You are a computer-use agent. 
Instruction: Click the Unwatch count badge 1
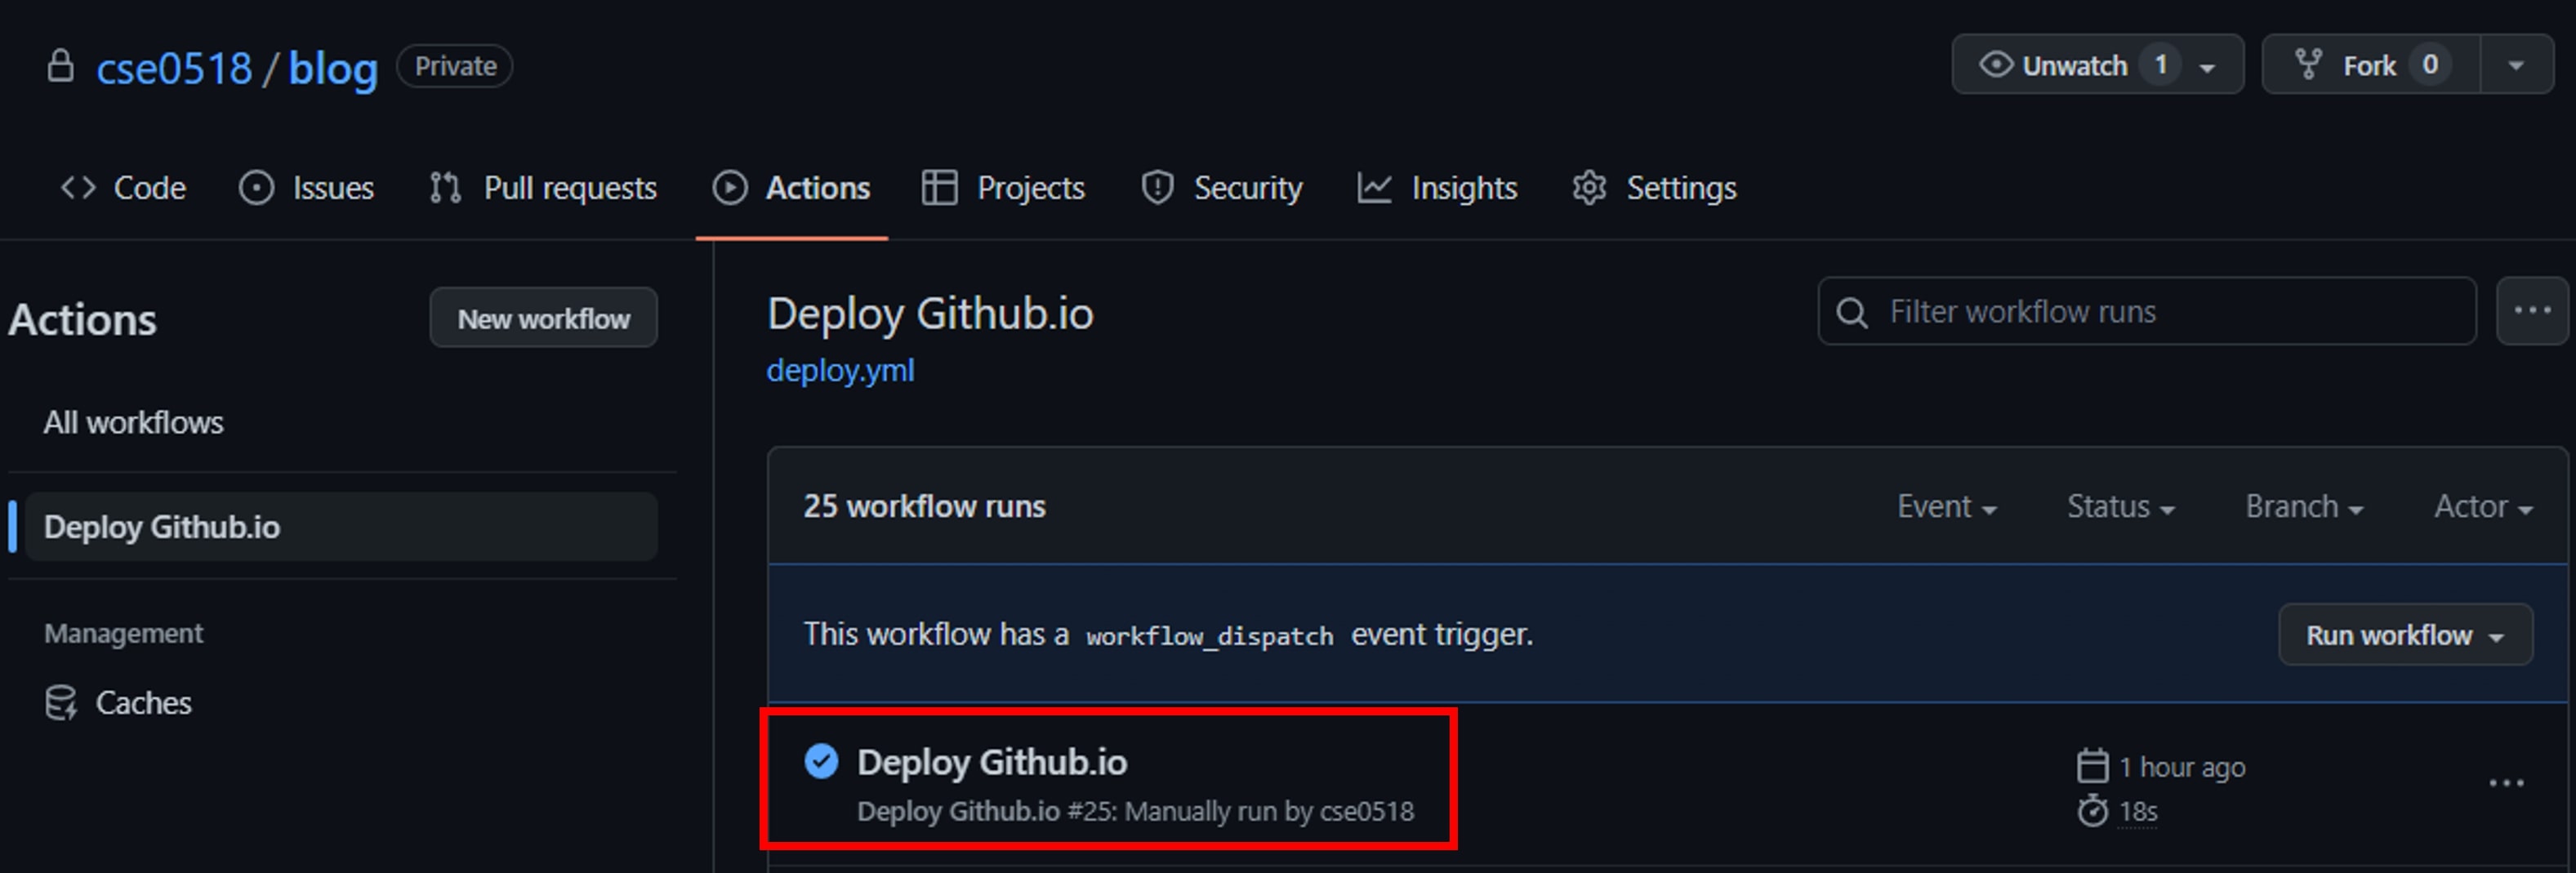2160,65
